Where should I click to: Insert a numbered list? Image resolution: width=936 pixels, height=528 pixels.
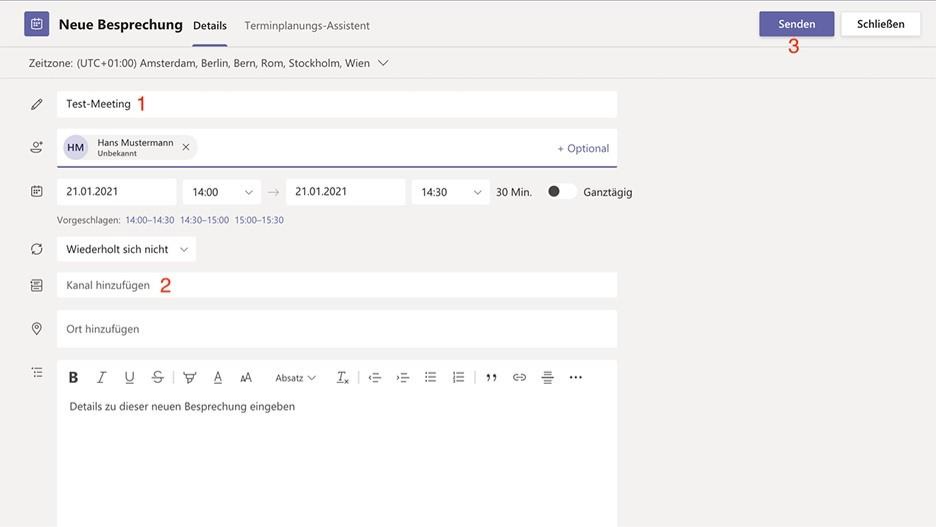[458, 377]
